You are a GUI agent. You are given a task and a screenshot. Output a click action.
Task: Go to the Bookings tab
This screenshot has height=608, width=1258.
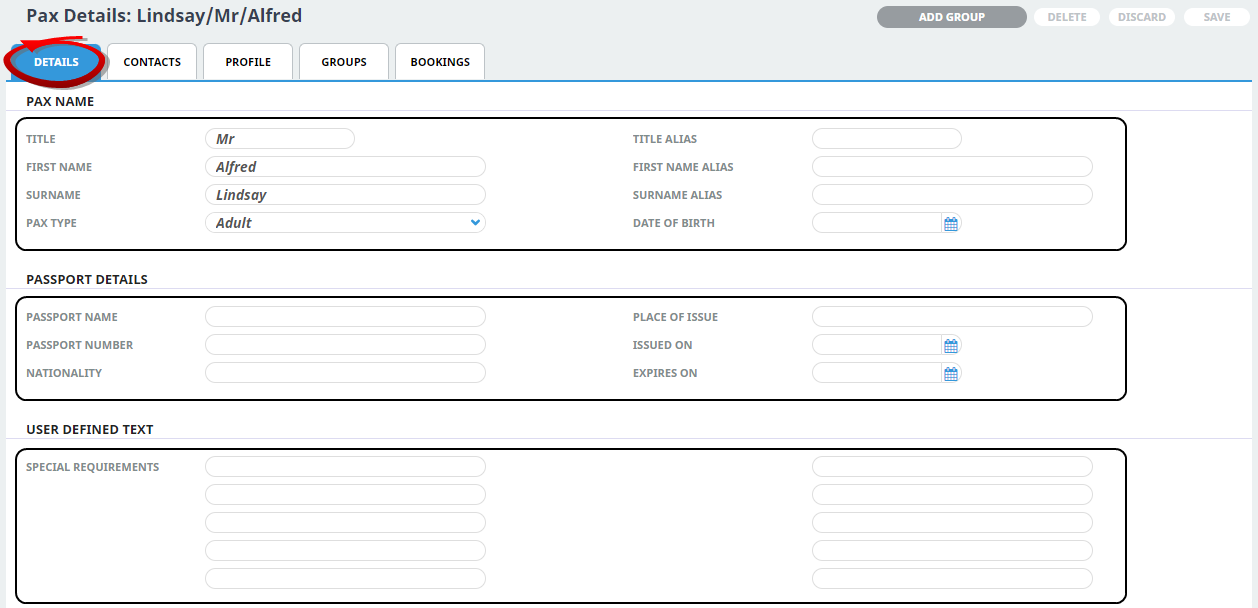(440, 62)
